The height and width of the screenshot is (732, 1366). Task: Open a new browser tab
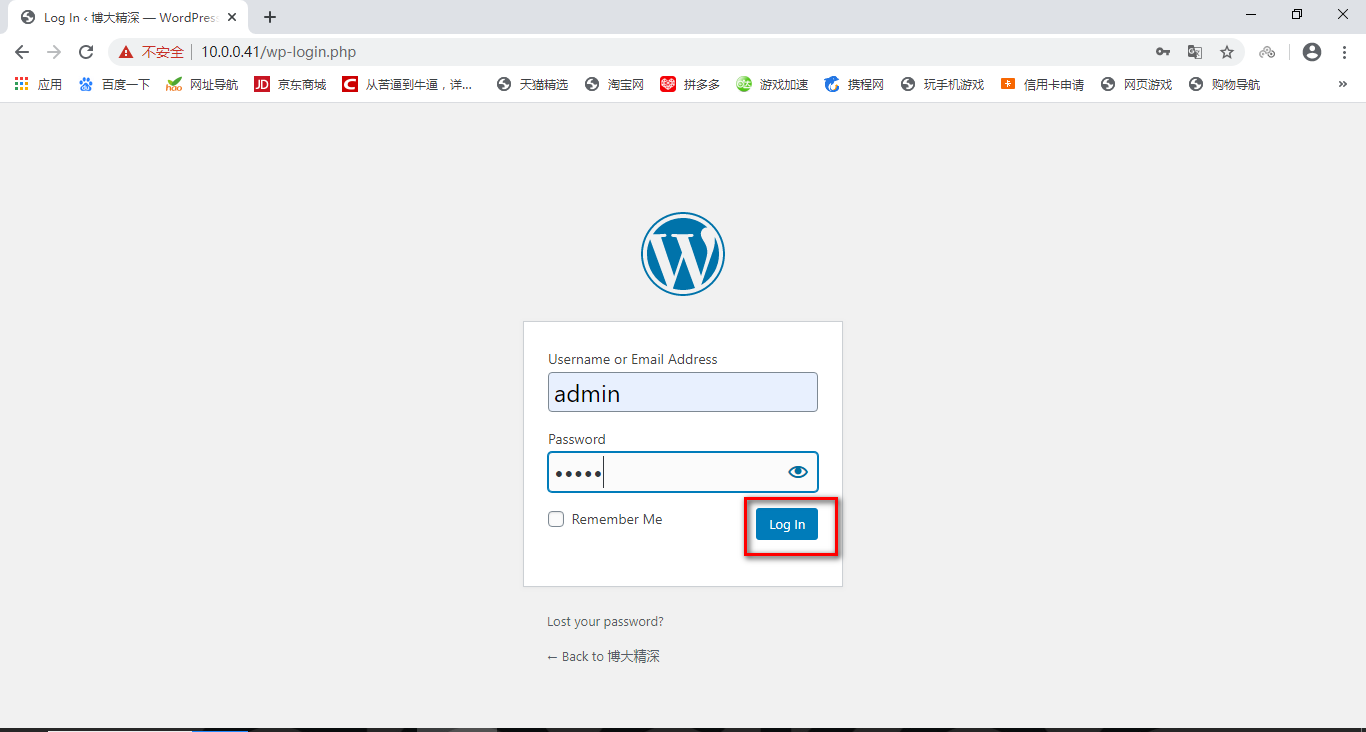click(270, 17)
